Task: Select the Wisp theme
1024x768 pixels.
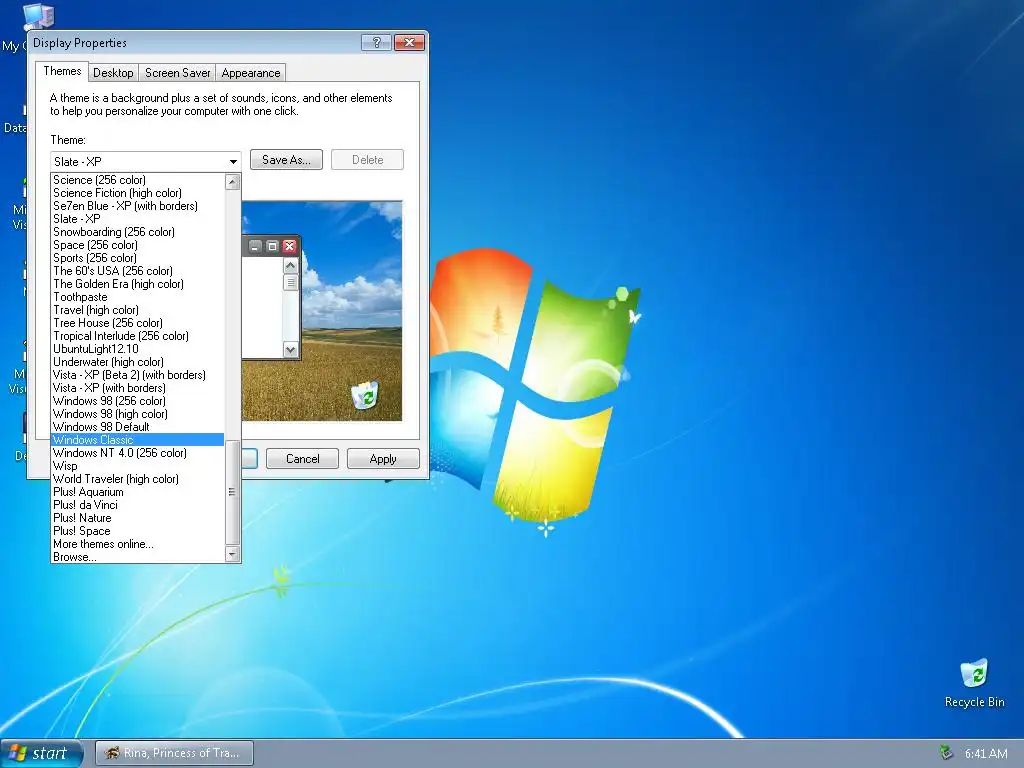Action: click(138, 466)
